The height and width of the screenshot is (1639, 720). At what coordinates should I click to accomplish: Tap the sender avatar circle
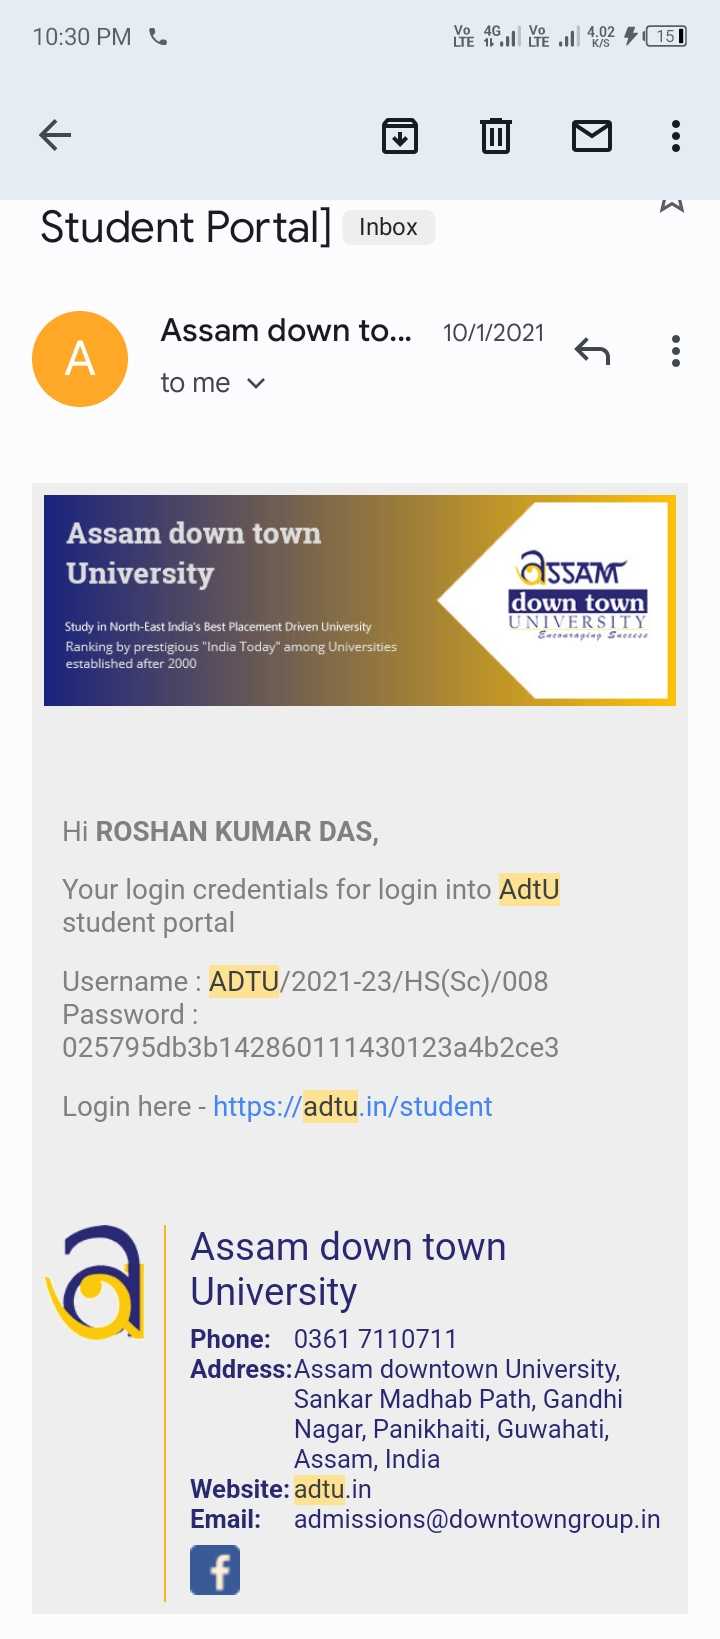[80, 358]
